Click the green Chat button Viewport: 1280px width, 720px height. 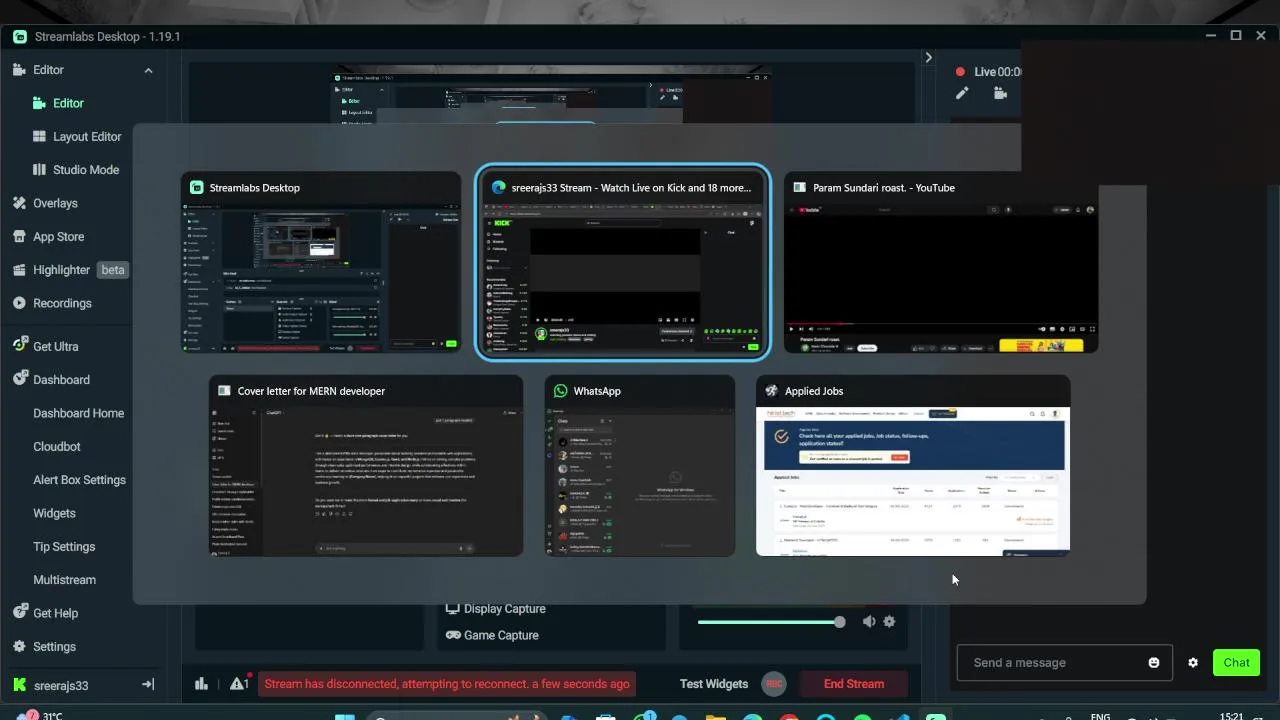1237,662
